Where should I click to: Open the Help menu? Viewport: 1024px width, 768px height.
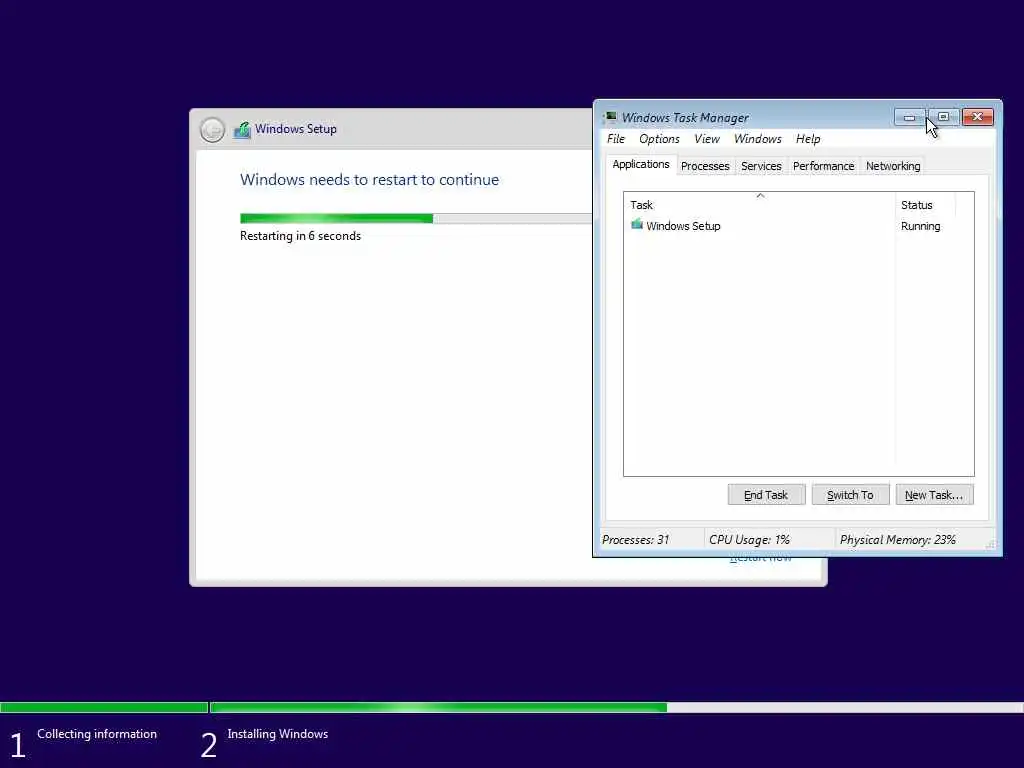tap(808, 139)
